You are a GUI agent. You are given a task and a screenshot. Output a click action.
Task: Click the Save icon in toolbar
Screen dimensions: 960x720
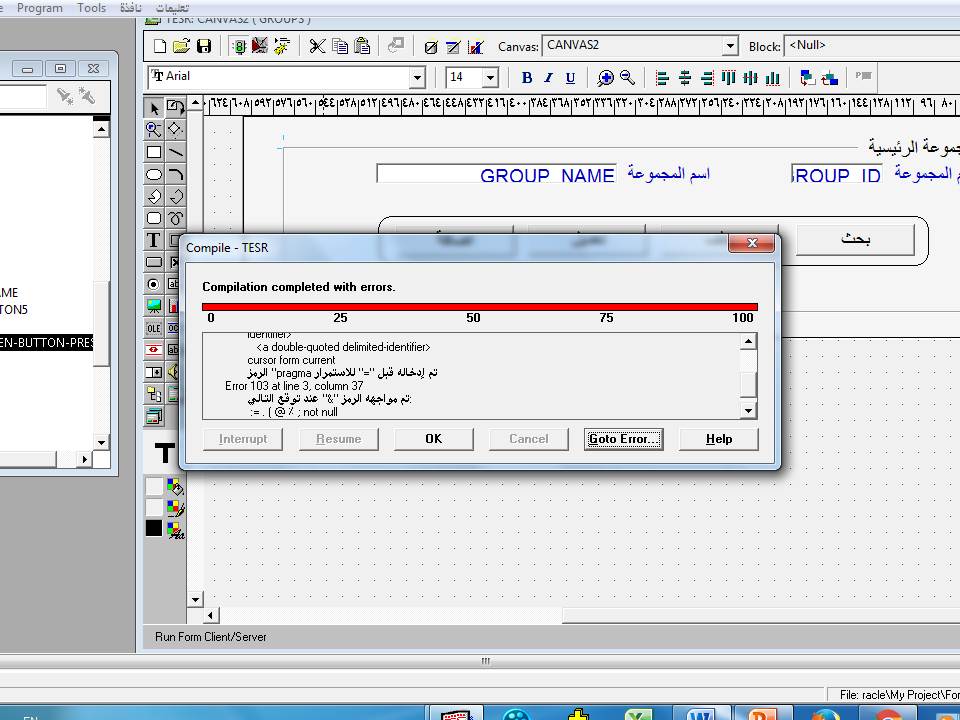pyautogui.click(x=204, y=46)
